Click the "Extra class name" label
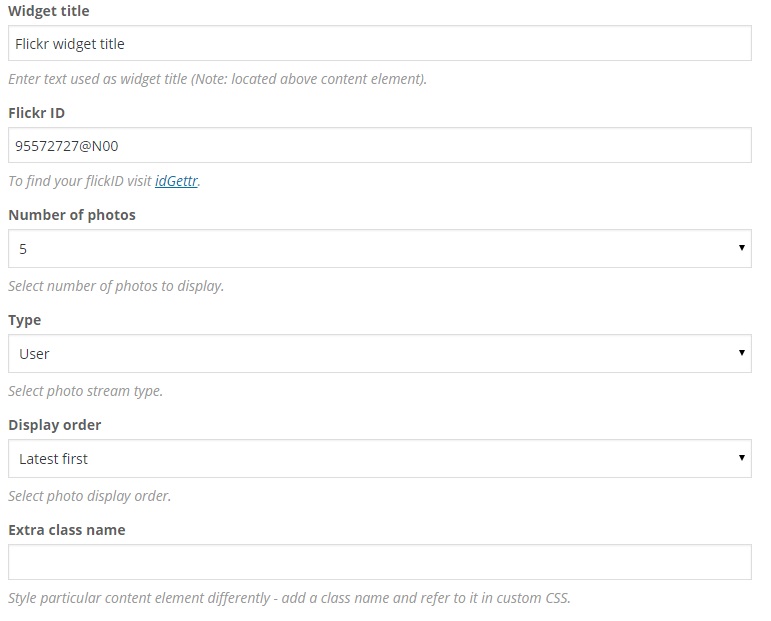This screenshot has height=621, width=771. [66, 530]
